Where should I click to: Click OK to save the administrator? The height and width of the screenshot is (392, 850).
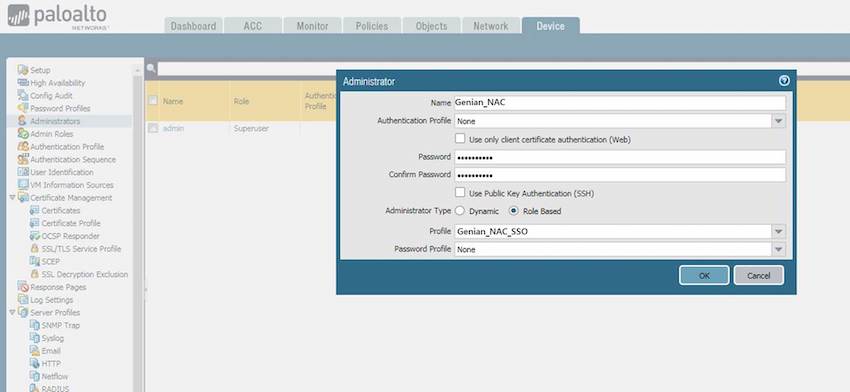[704, 275]
